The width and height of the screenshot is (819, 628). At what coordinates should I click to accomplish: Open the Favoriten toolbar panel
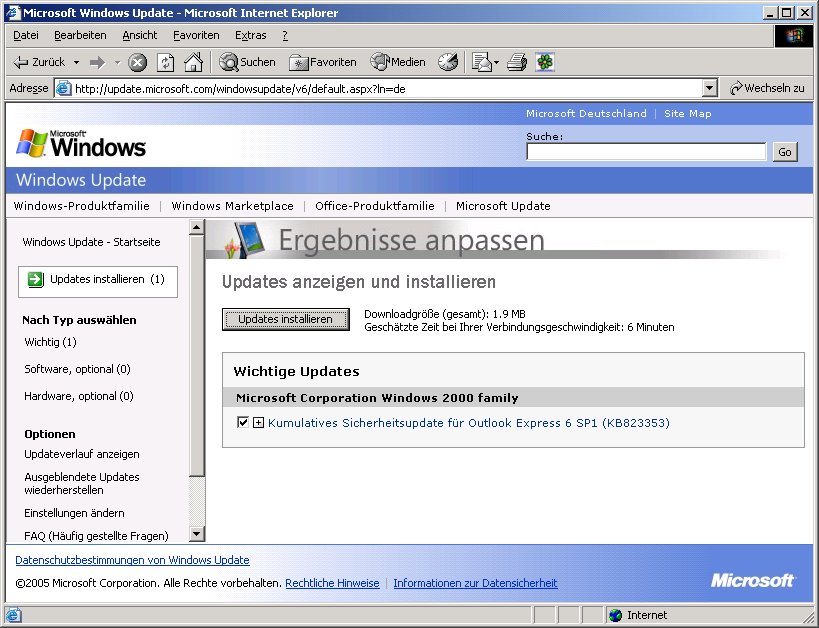coord(323,62)
